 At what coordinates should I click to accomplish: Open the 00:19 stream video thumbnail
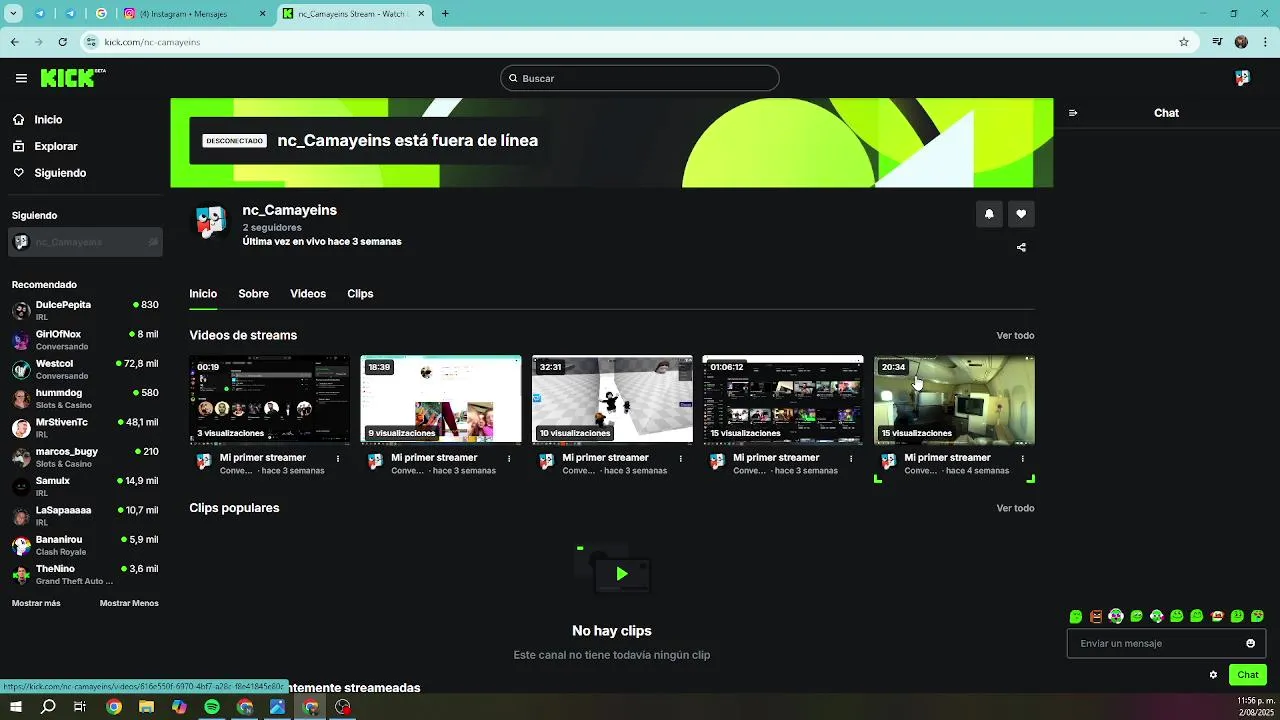[x=270, y=399]
